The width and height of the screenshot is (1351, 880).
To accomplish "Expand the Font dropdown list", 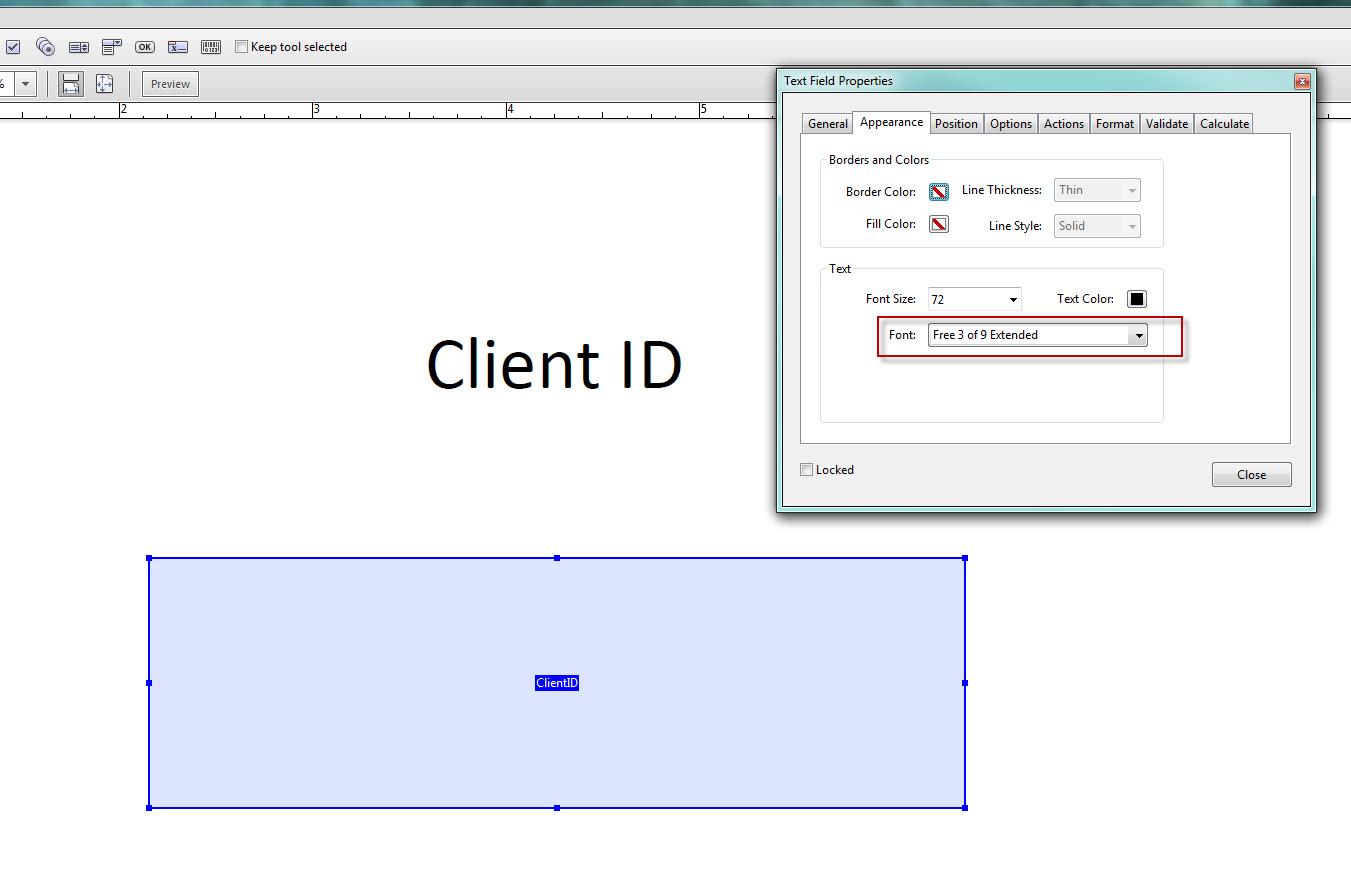I will pos(1138,336).
